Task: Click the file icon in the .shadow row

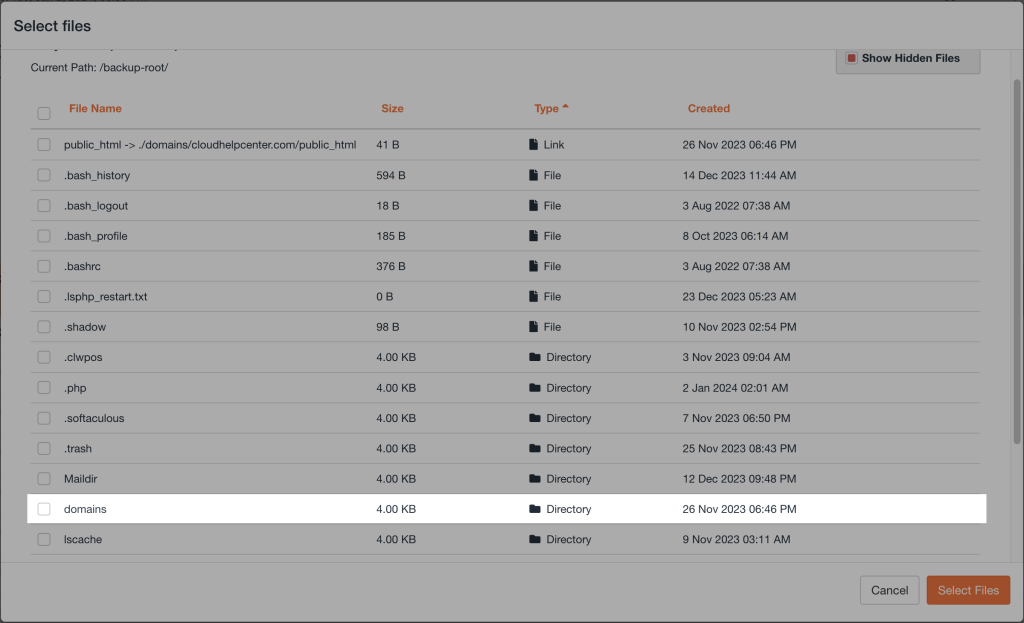Action: pos(534,327)
